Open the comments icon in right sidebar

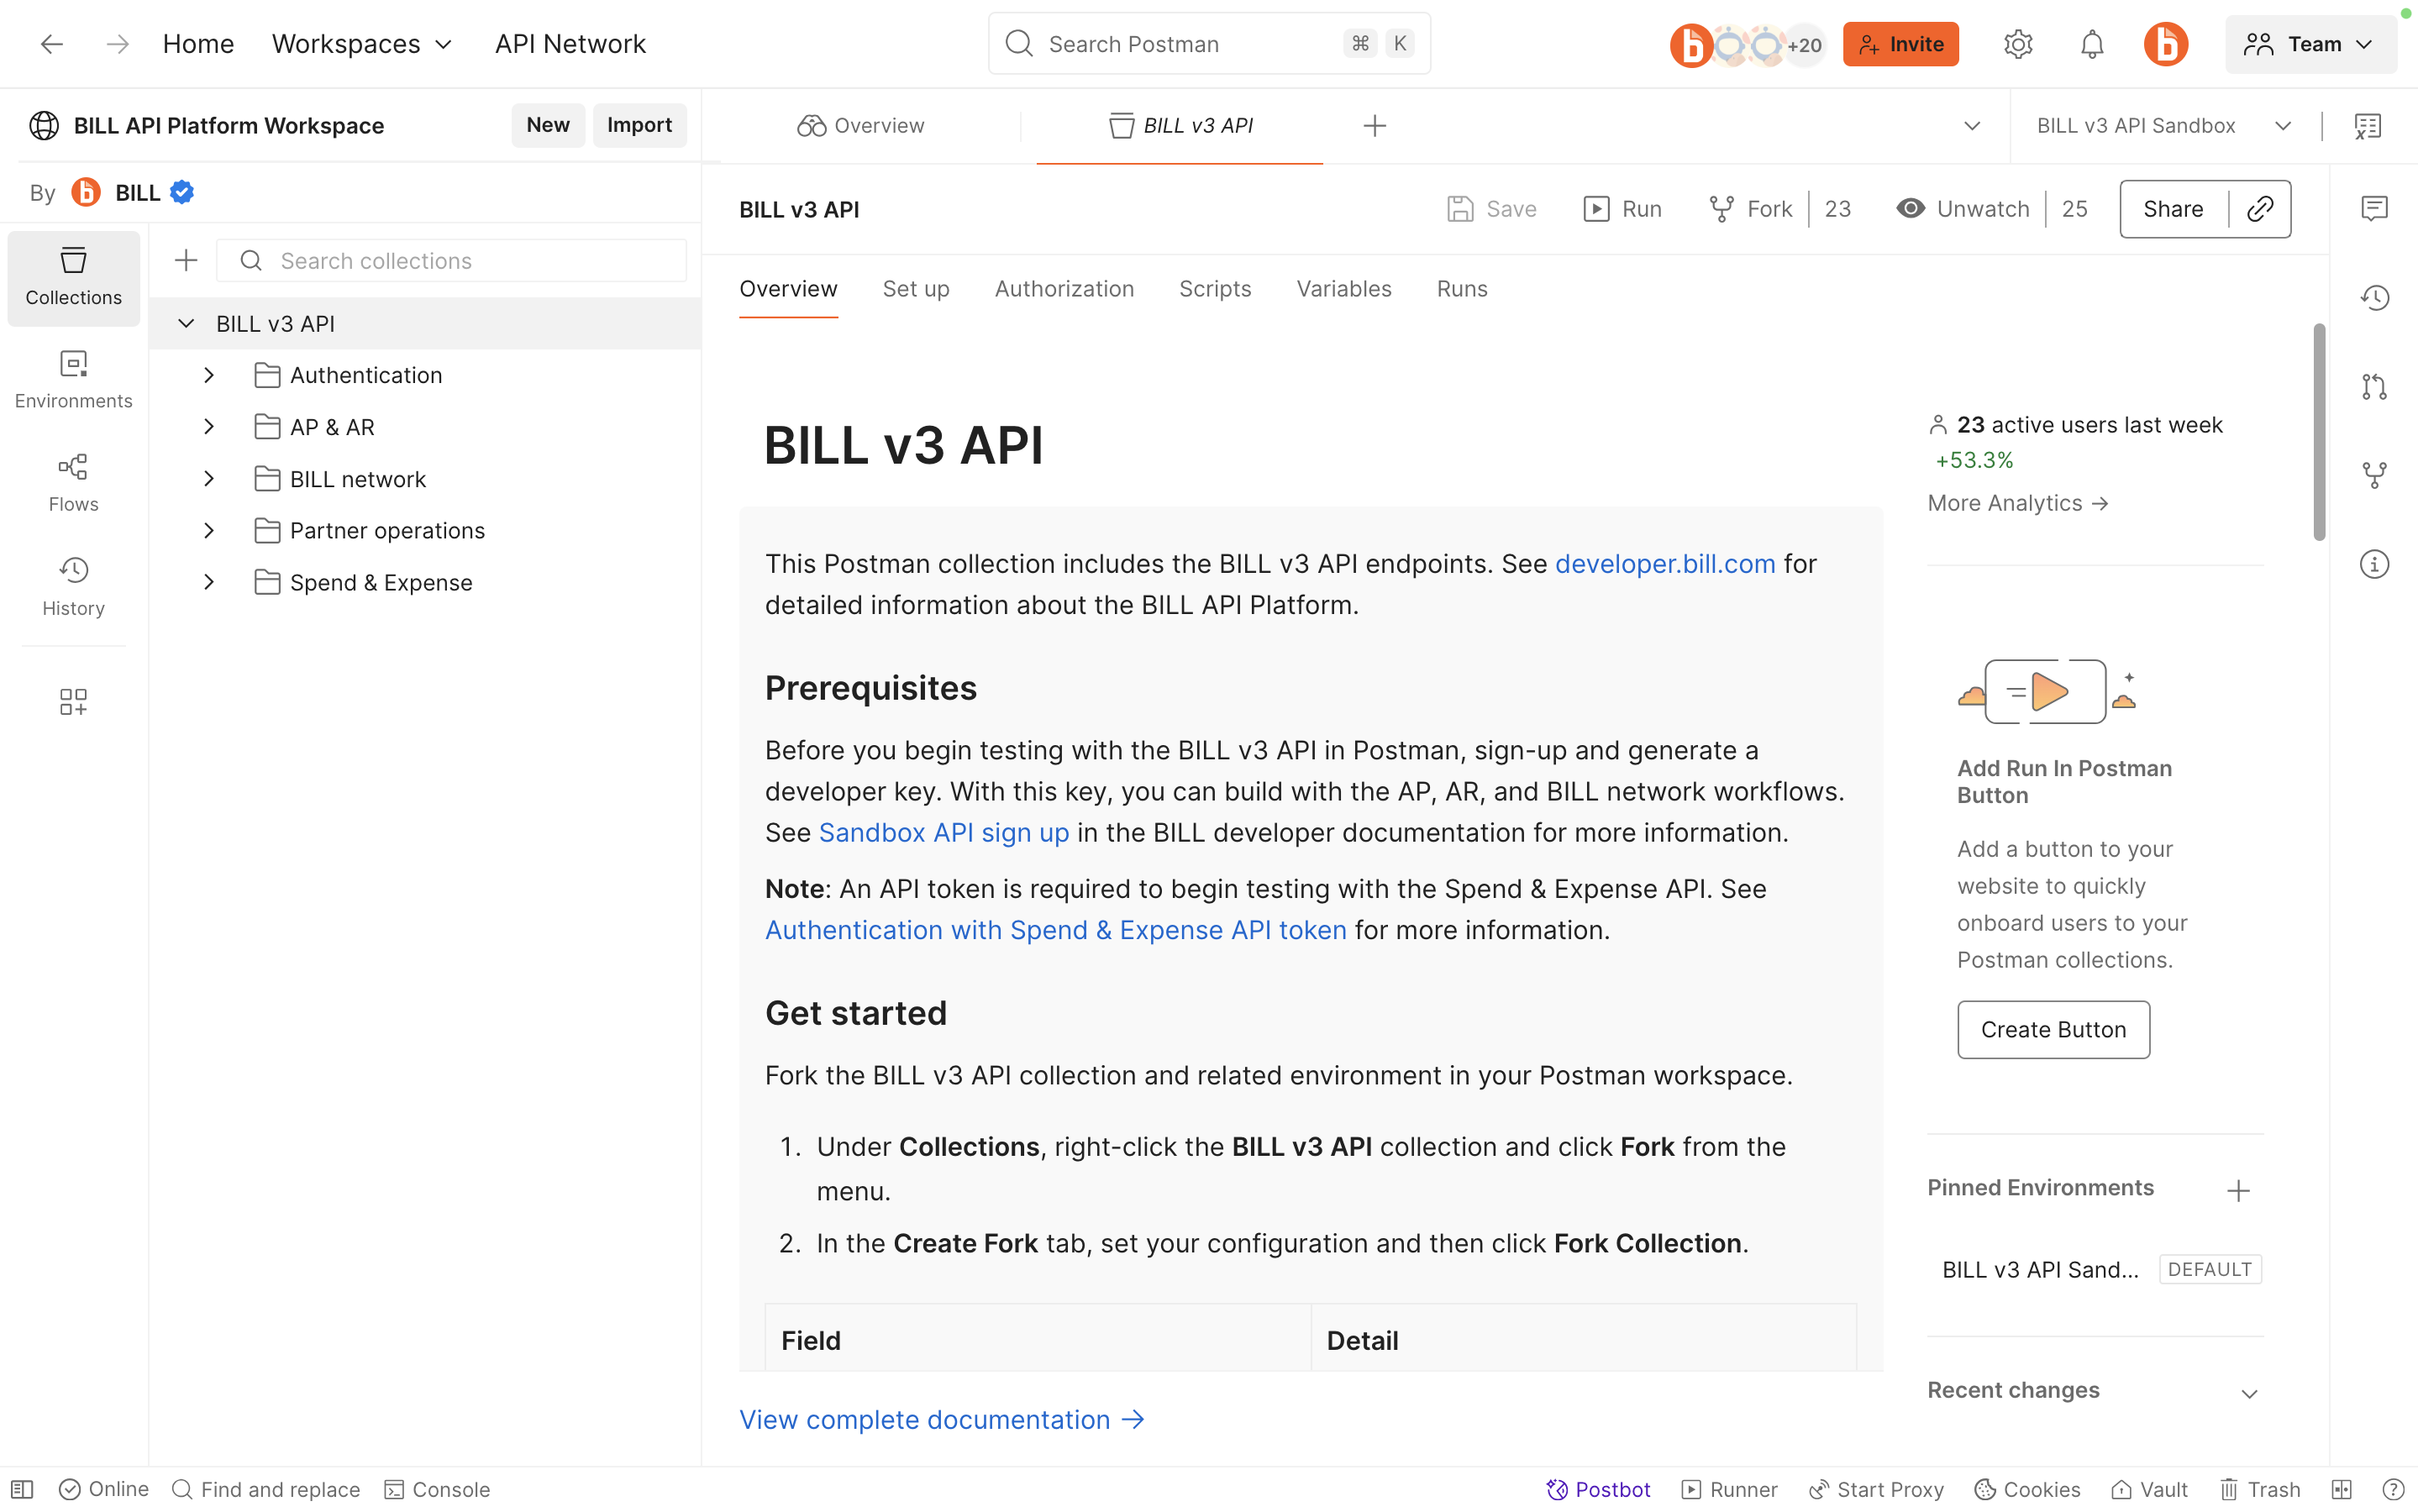2374,208
